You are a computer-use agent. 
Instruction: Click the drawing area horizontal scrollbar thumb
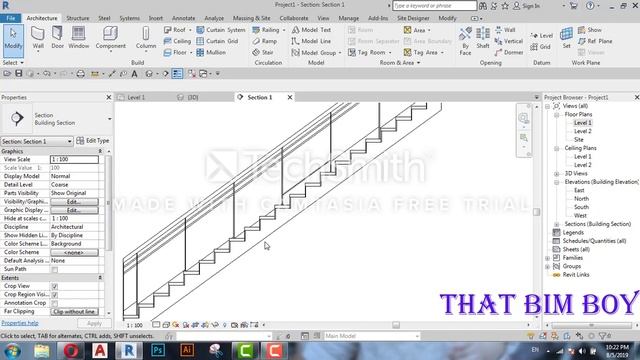click(396, 325)
